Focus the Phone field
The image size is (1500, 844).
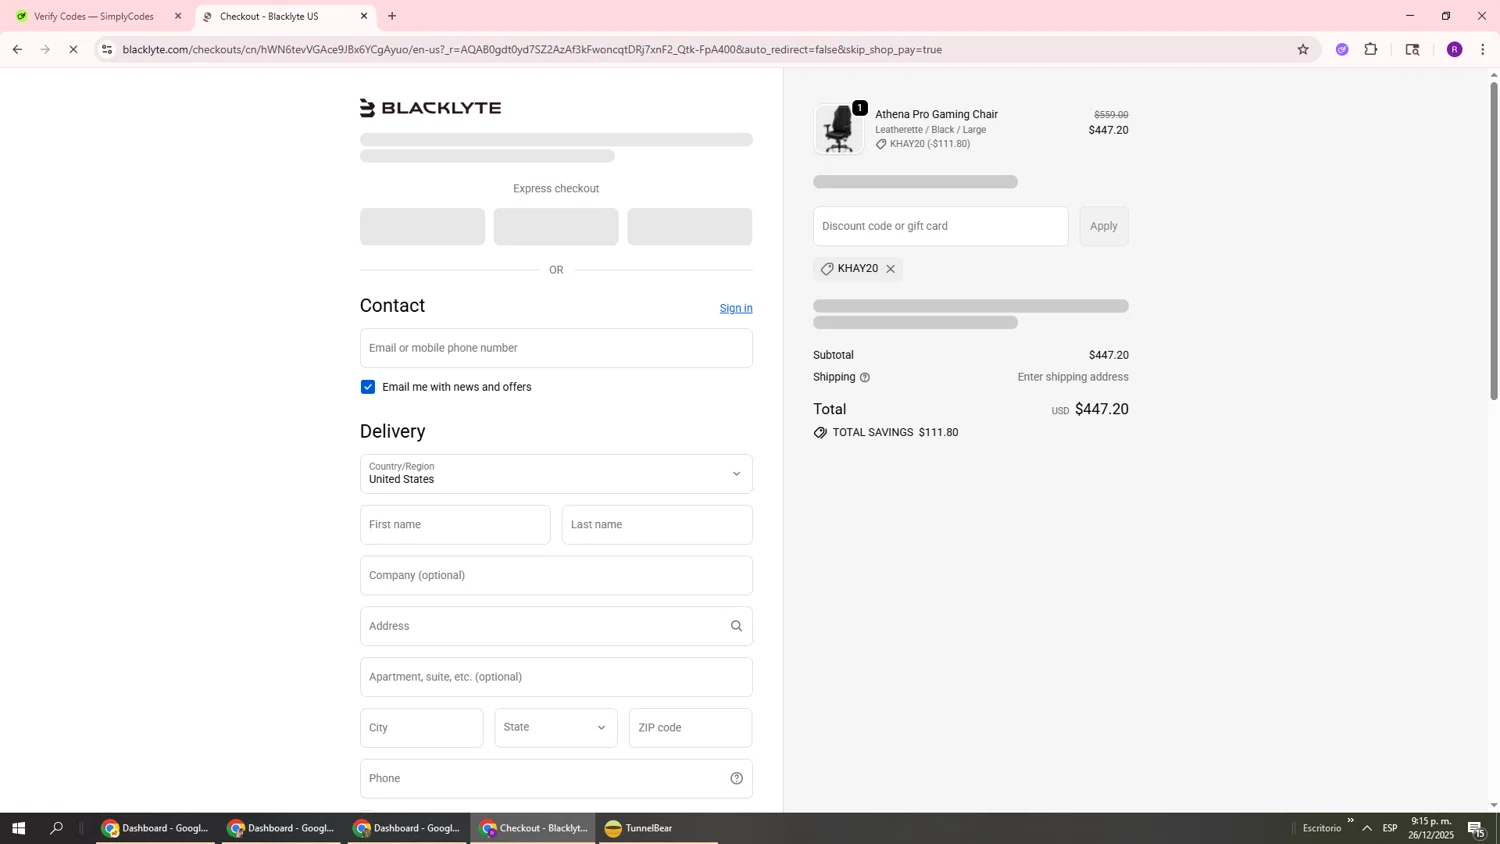tap(556, 779)
